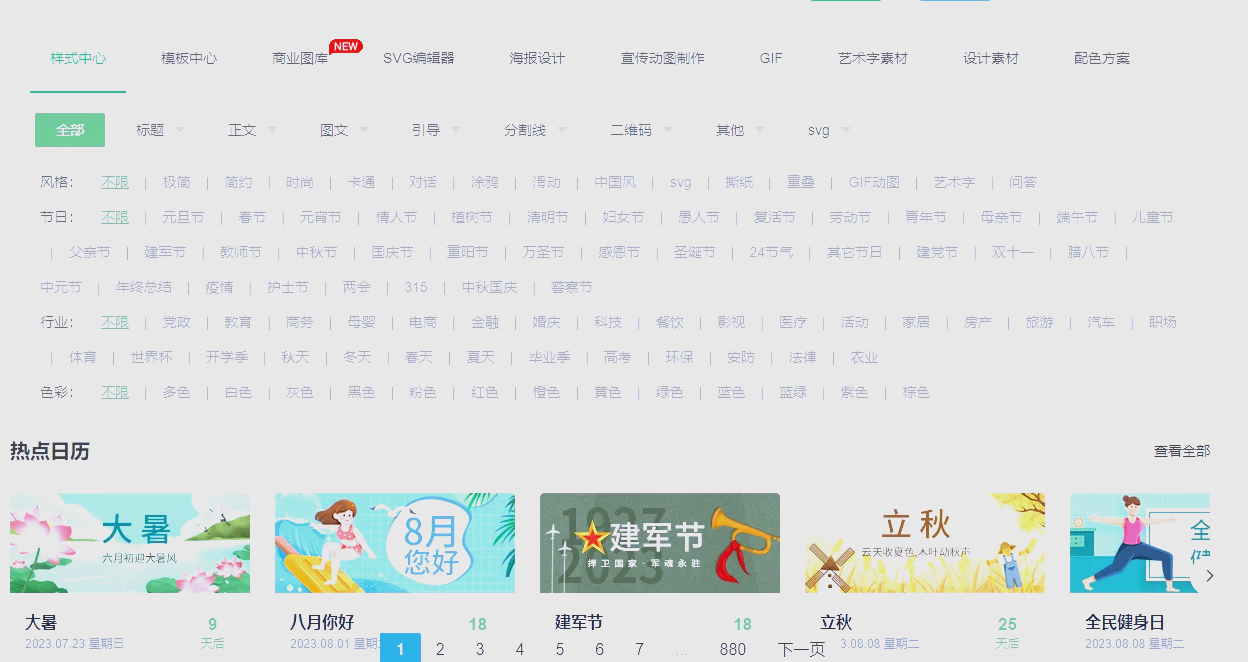The image size is (1248, 662).
Task: Go to page 7
Action: (x=640, y=649)
